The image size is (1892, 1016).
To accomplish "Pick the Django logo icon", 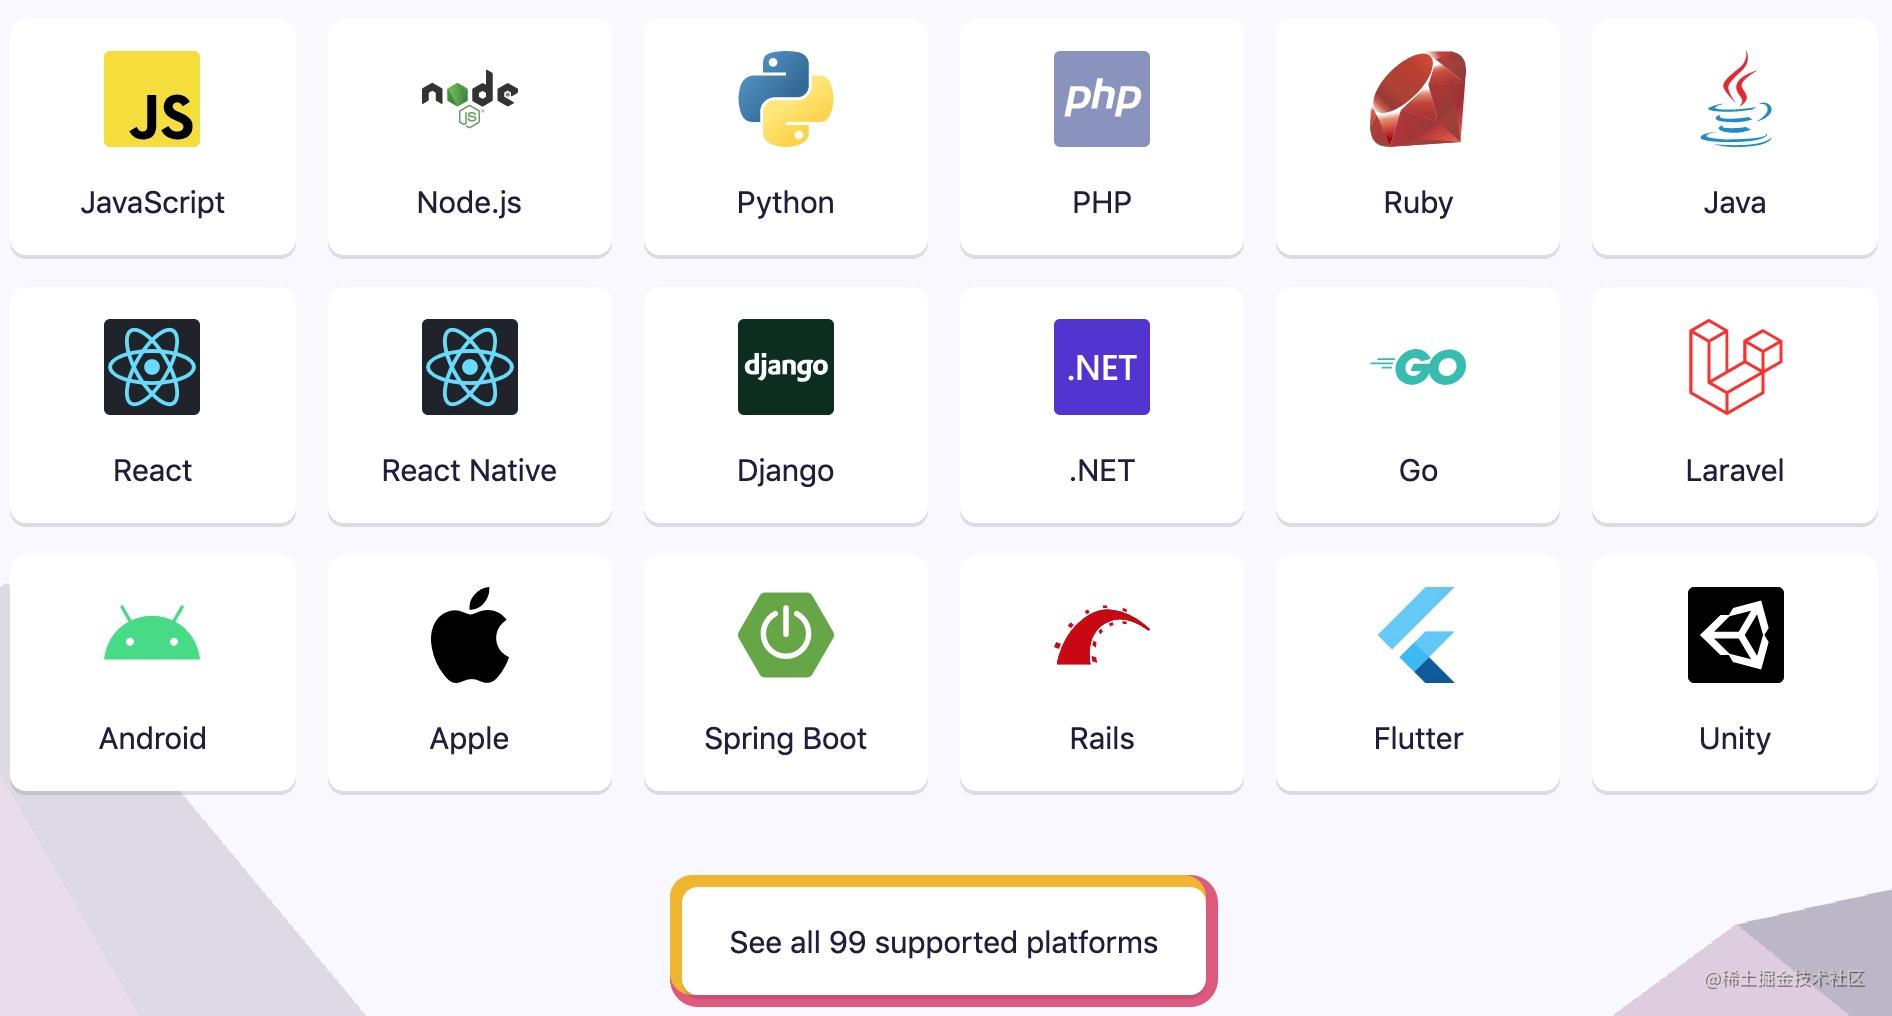I will [x=785, y=367].
